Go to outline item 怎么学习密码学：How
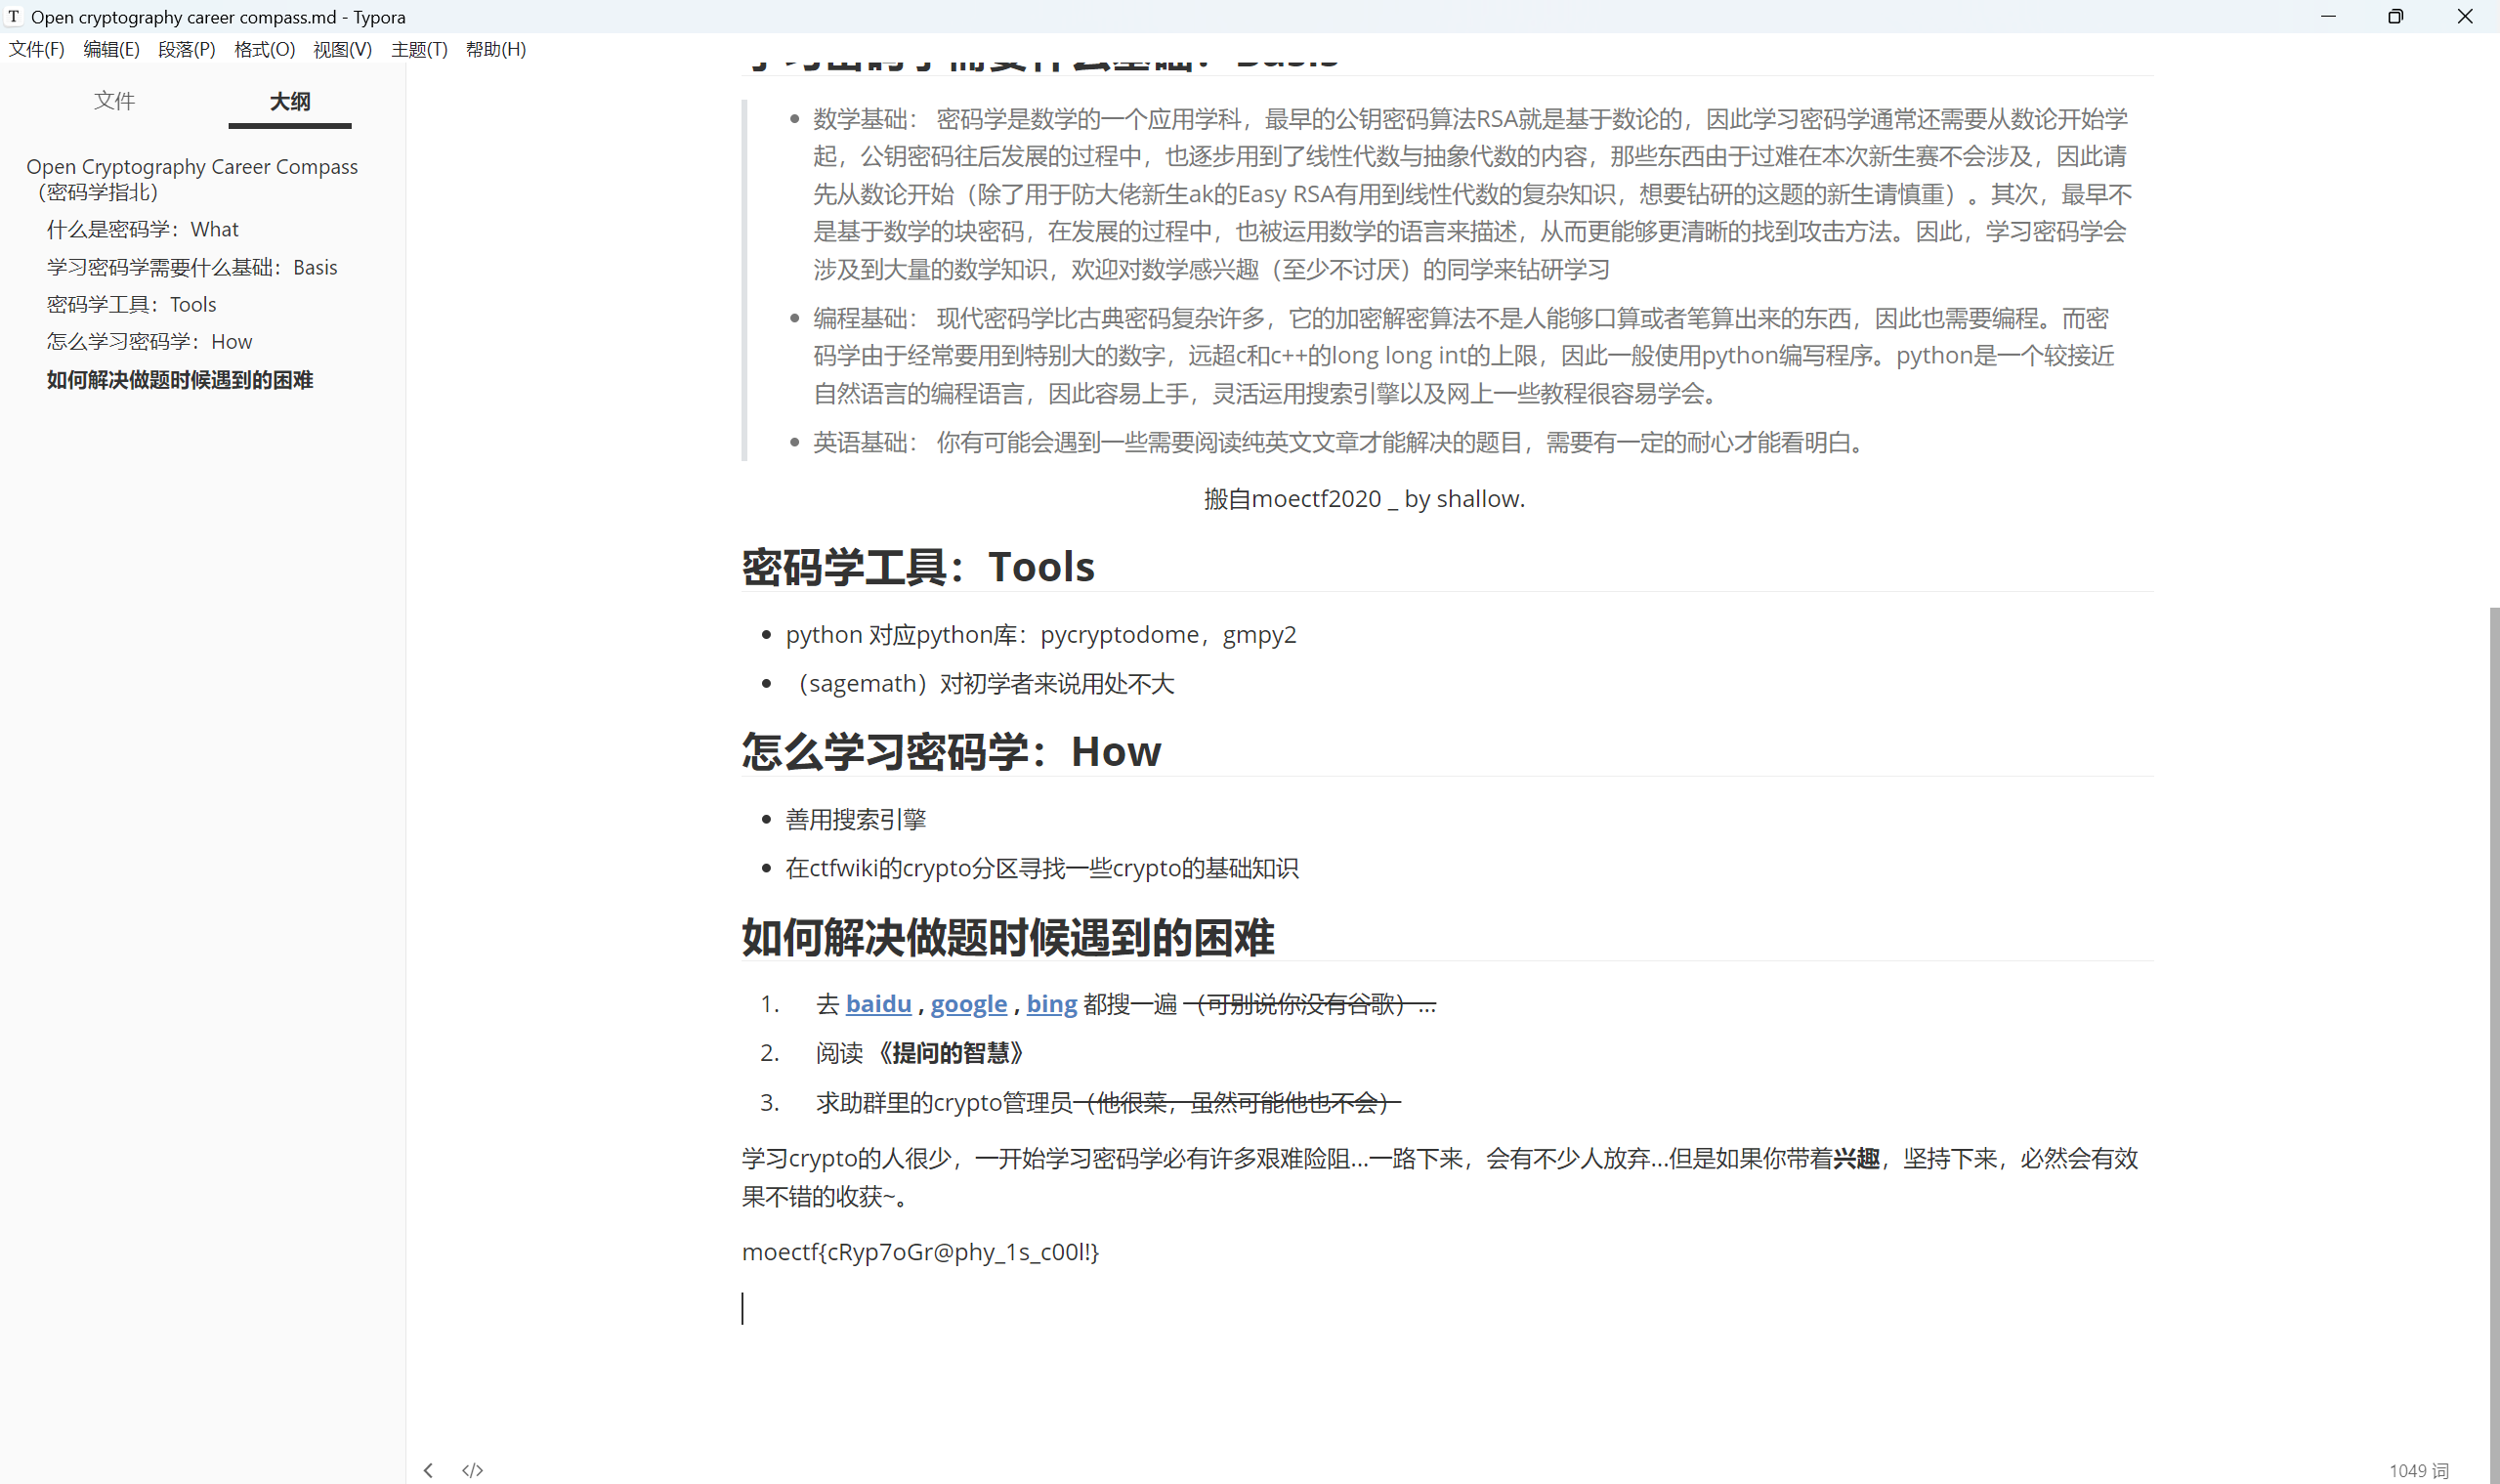 (149, 342)
